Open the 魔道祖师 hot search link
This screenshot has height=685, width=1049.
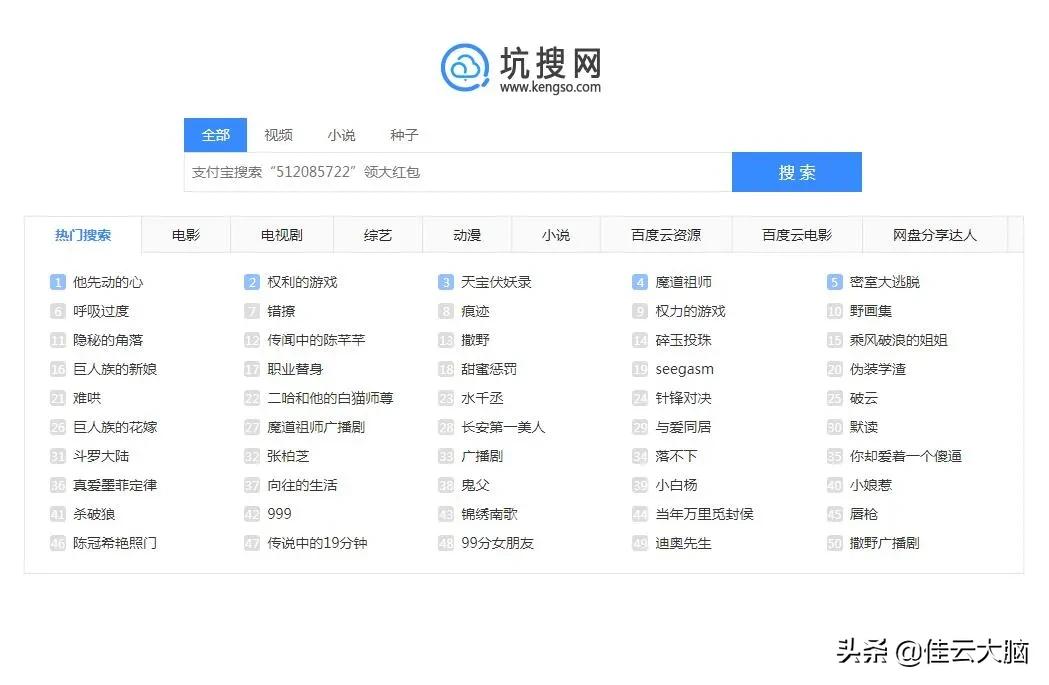(682, 281)
